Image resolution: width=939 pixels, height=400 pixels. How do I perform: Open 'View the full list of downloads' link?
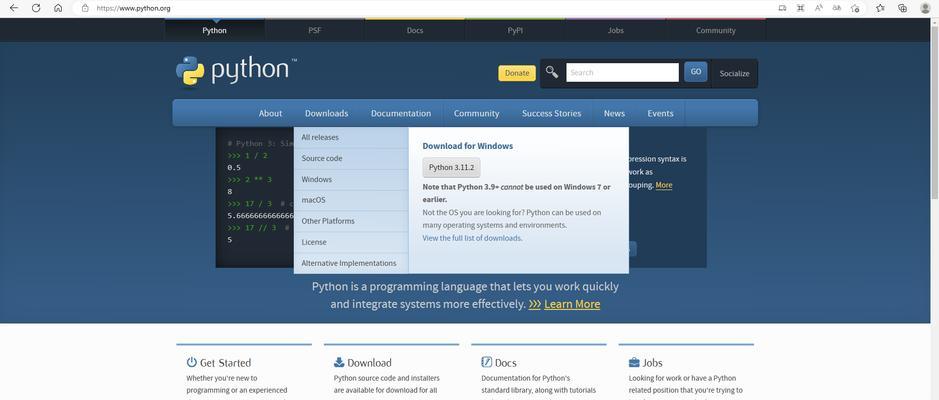click(x=472, y=238)
